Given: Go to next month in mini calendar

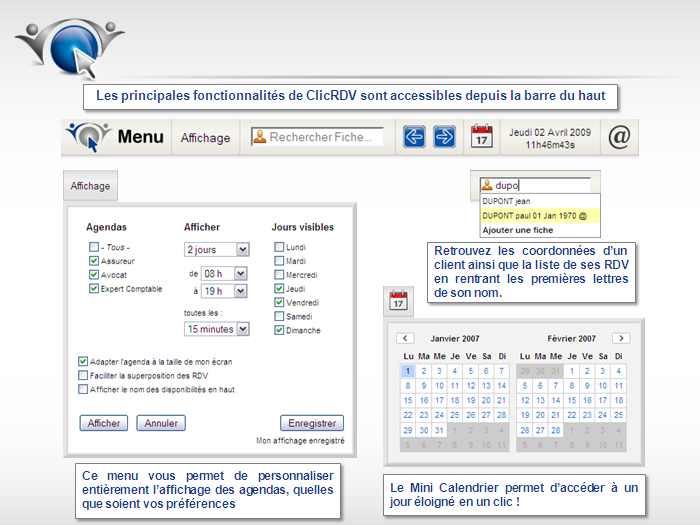Looking at the screenshot, I should click(x=621, y=338).
